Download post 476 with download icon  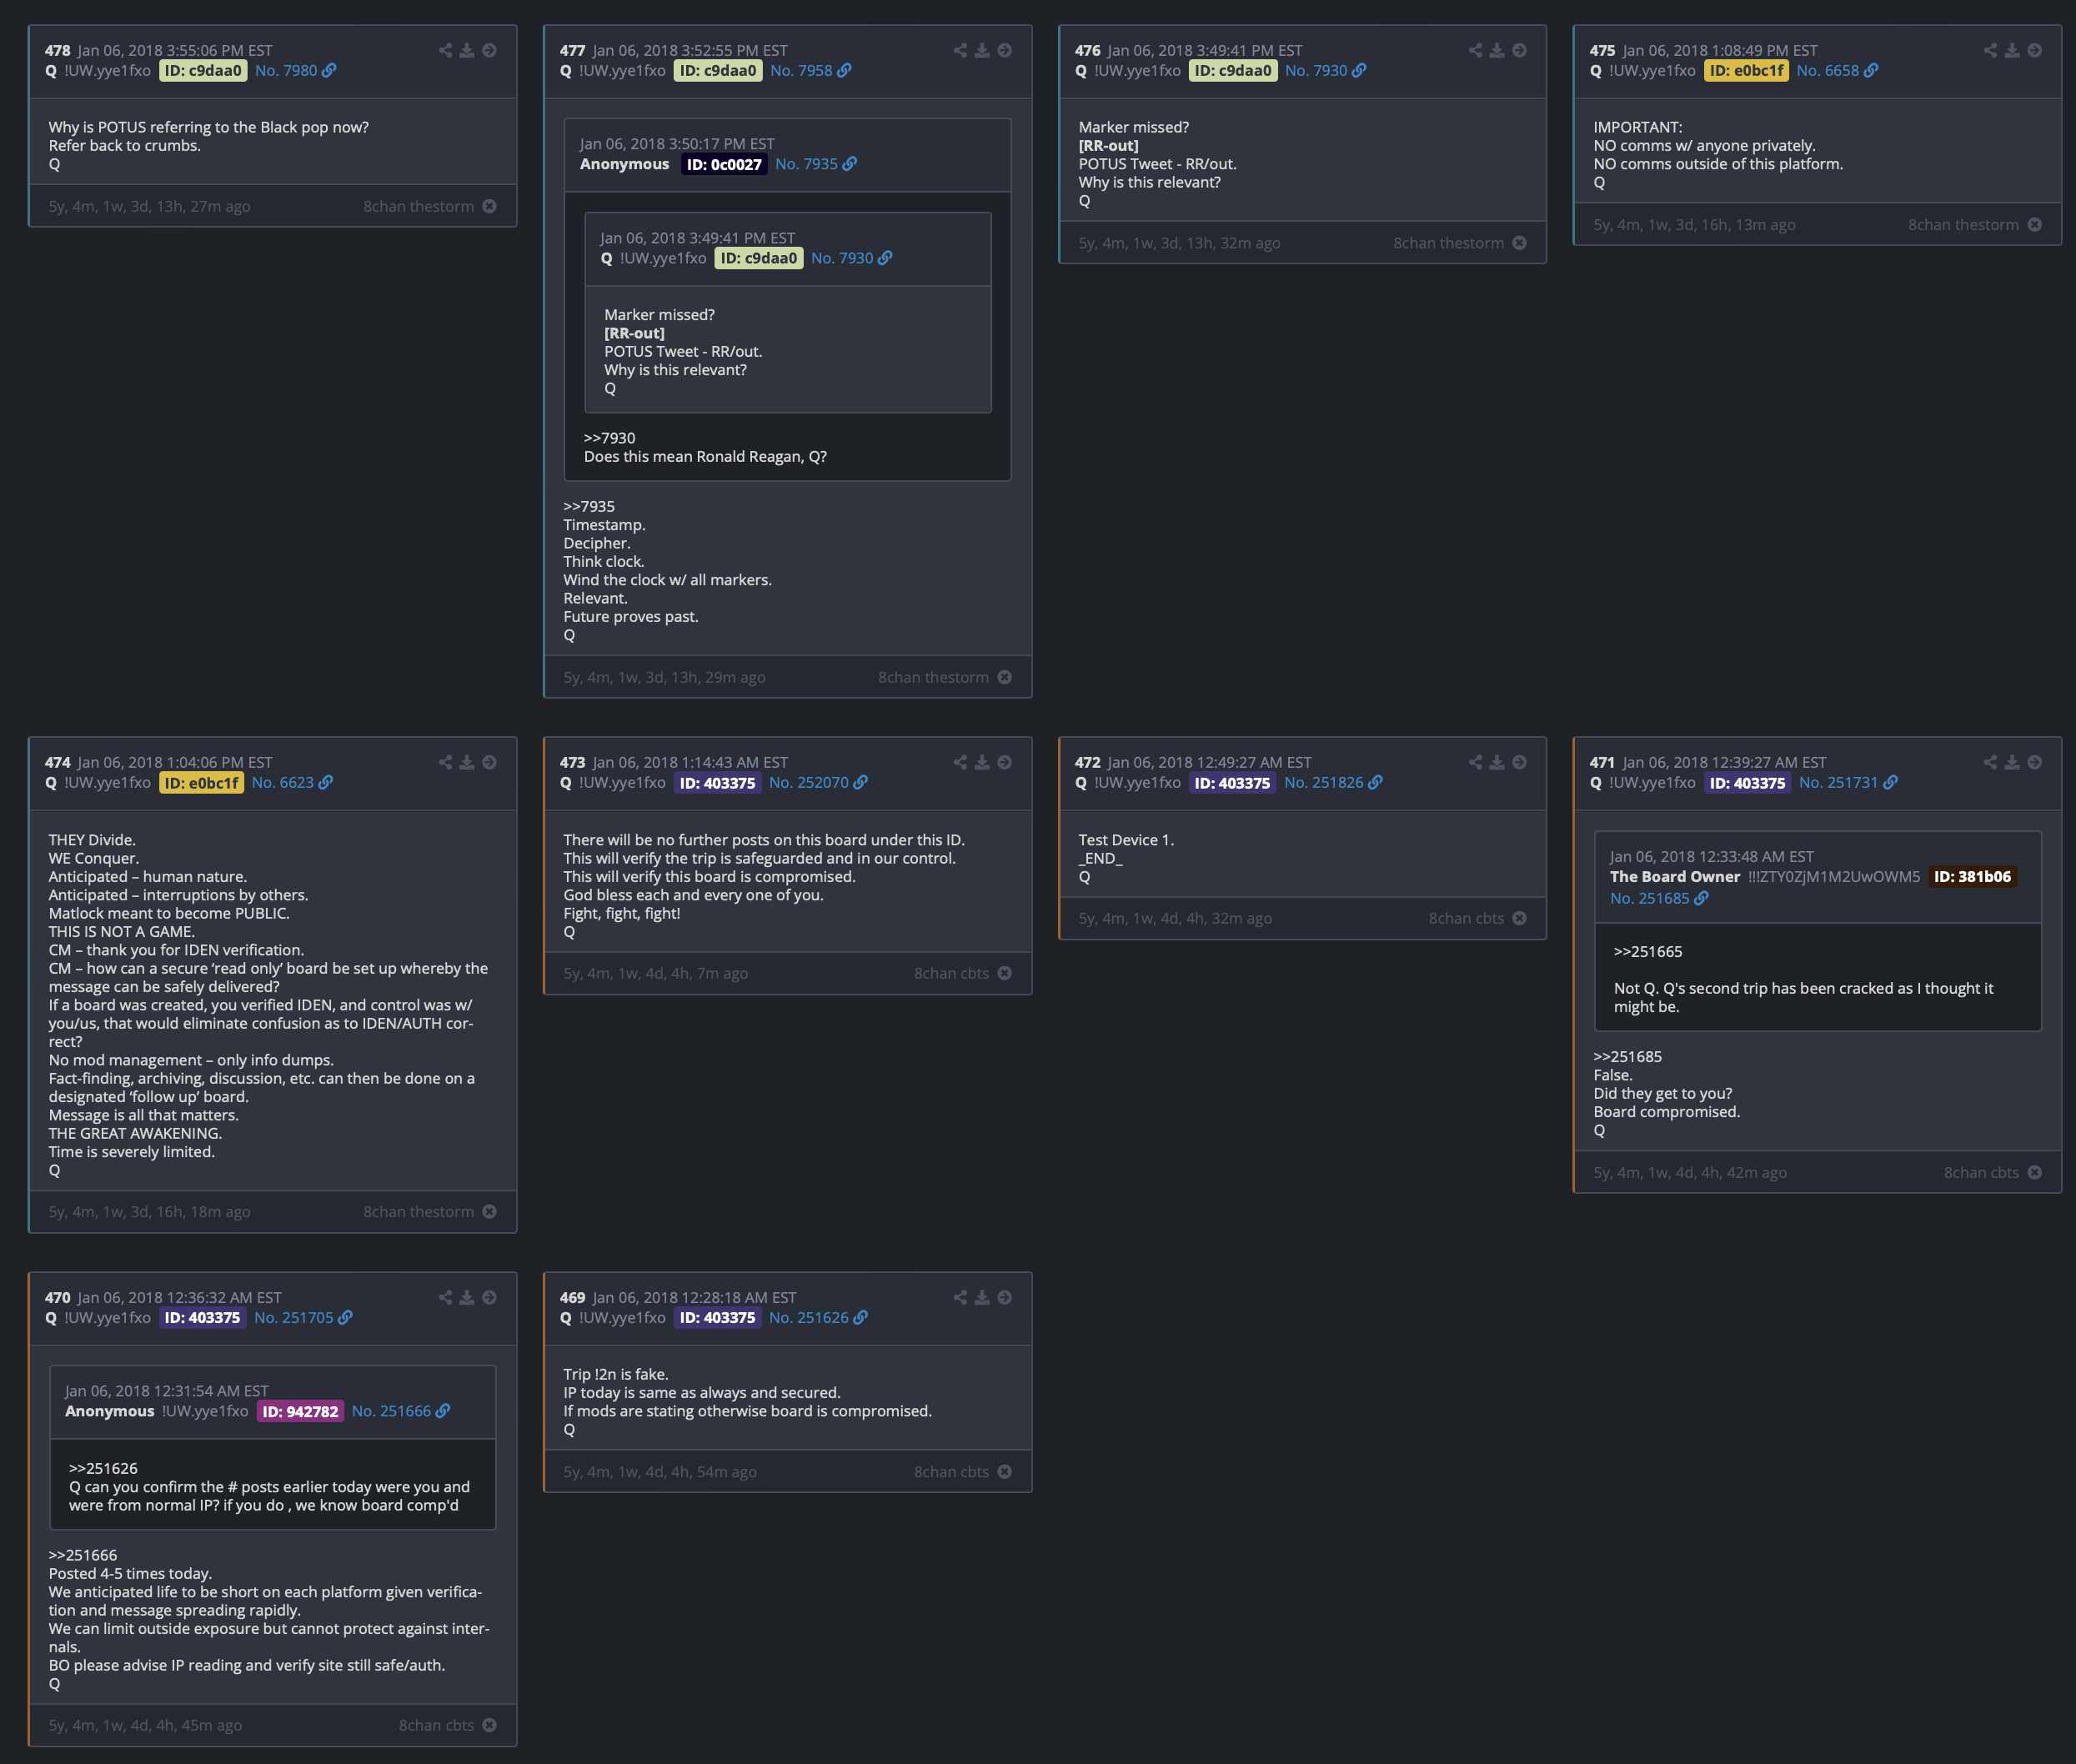[x=1497, y=50]
